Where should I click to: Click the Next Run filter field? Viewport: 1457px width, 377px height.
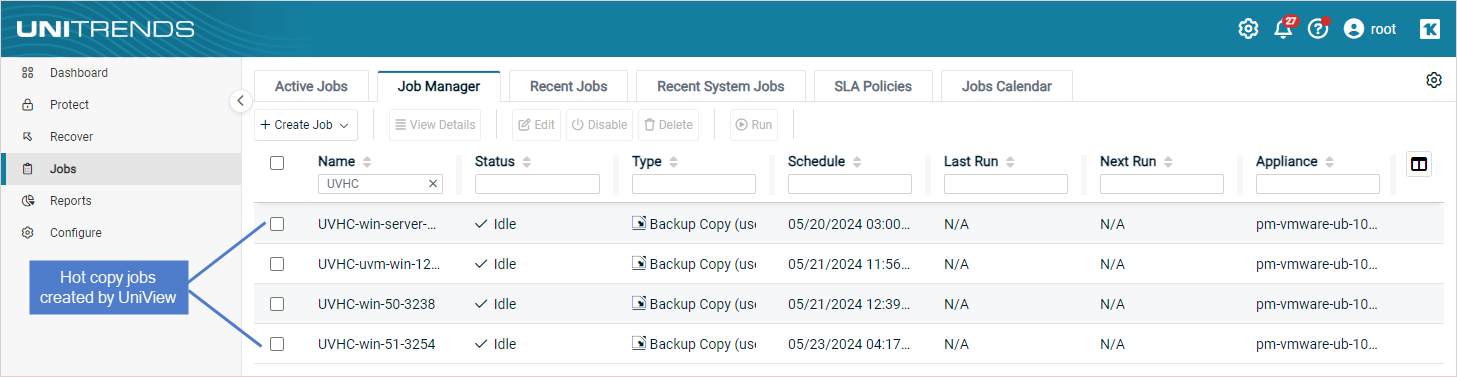coord(1162,184)
